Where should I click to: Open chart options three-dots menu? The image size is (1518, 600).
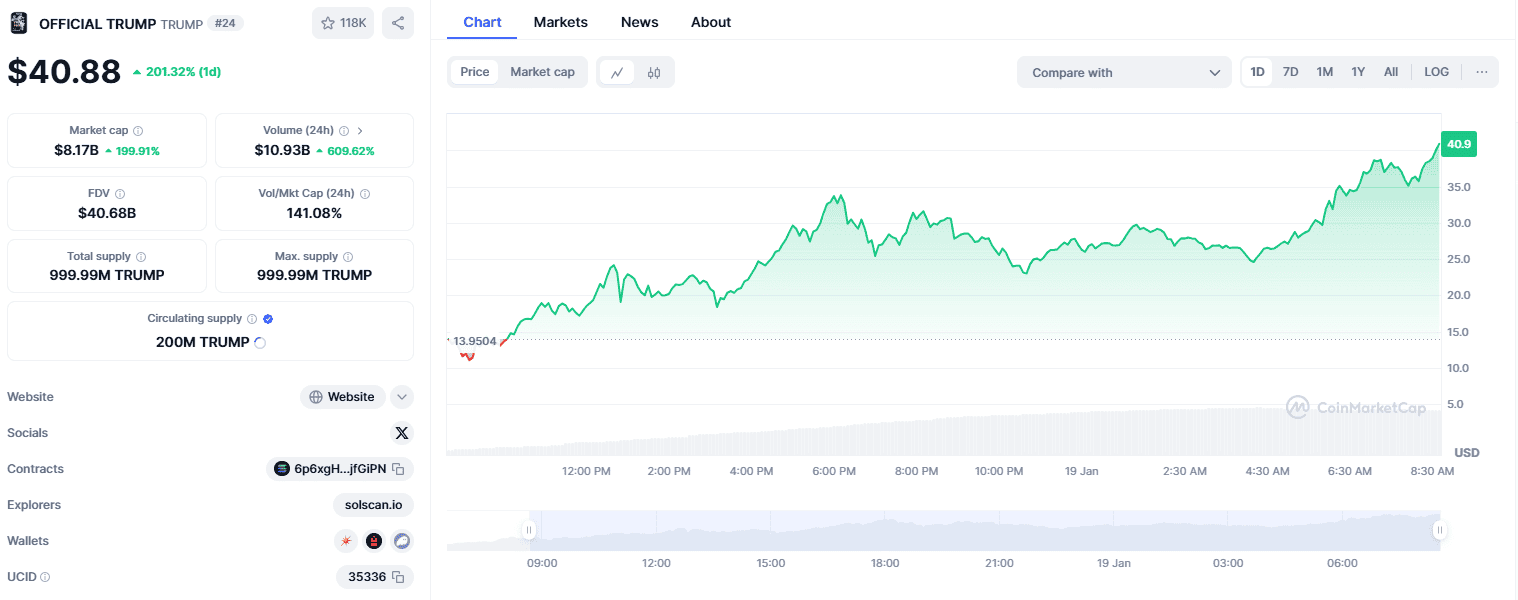[1481, 72]
